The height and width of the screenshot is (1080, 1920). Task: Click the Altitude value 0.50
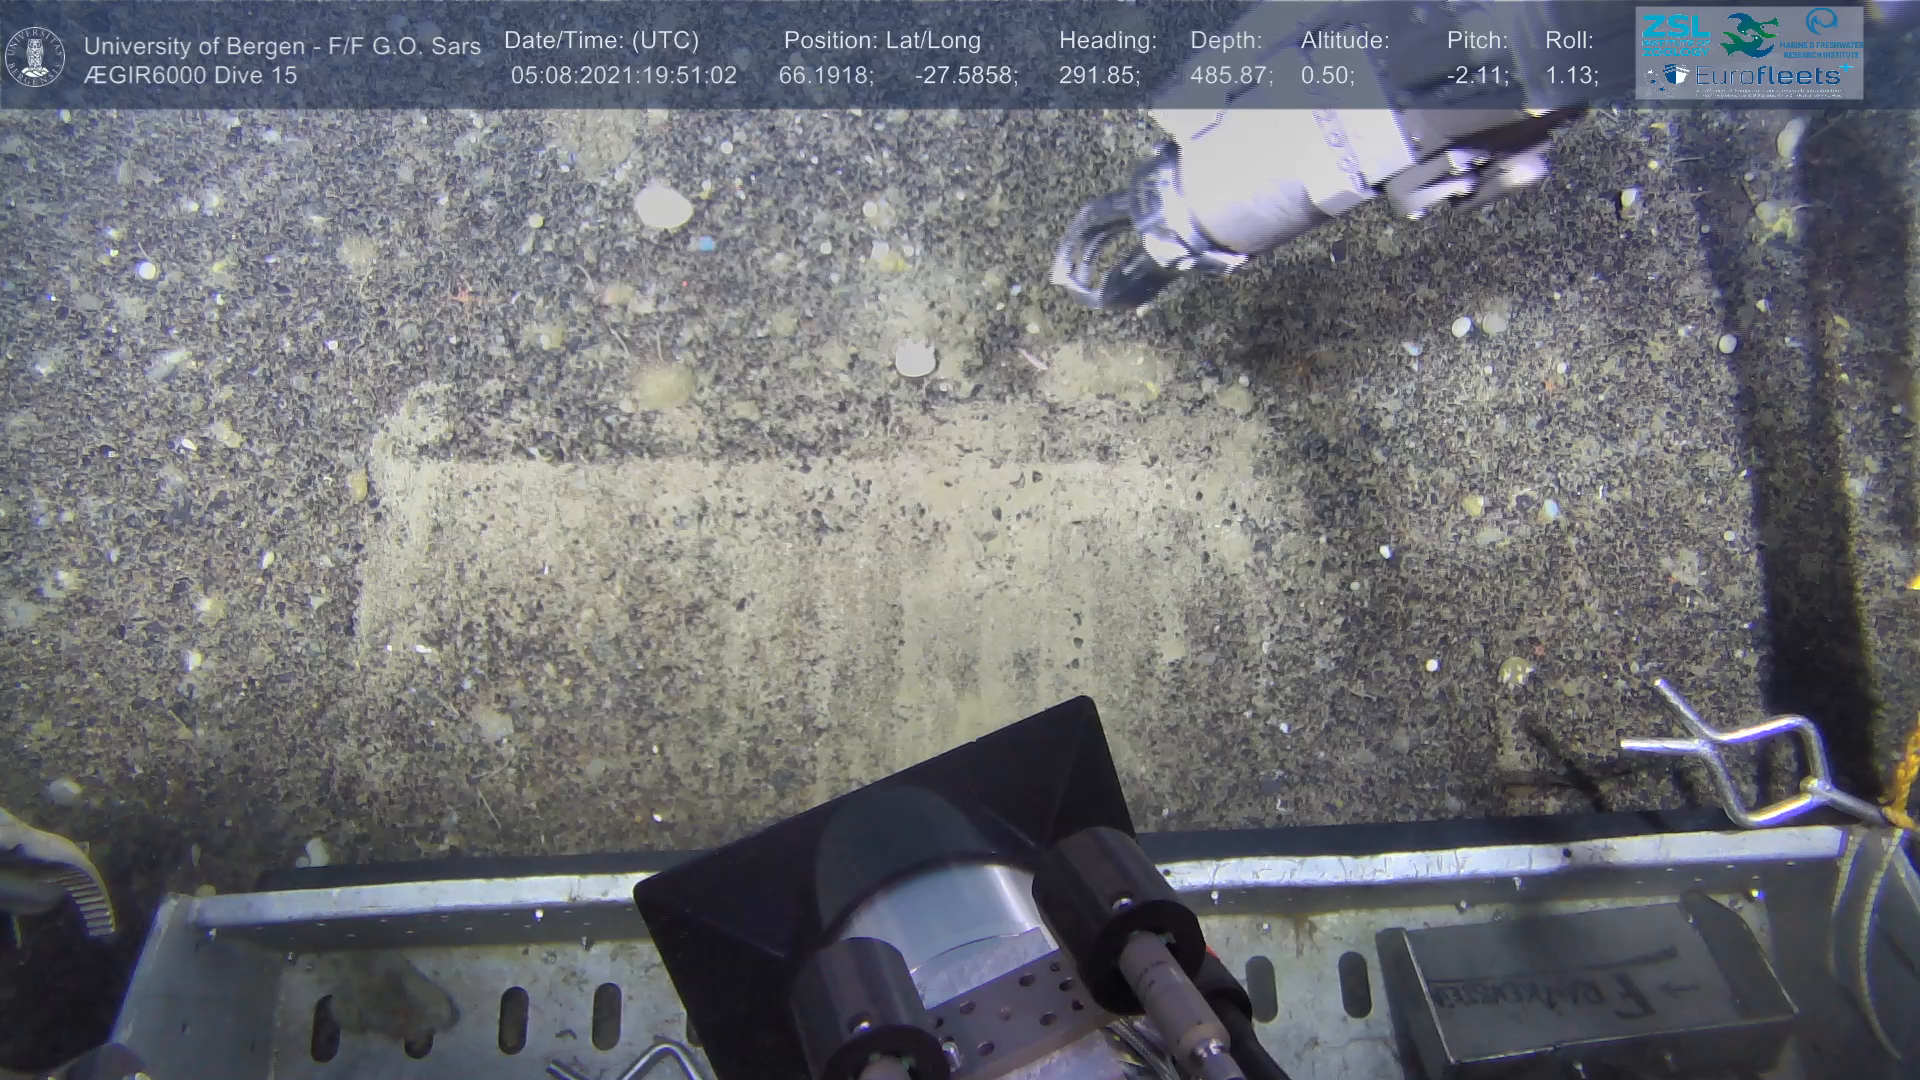pyautogui.click(x=1327, y=76)
